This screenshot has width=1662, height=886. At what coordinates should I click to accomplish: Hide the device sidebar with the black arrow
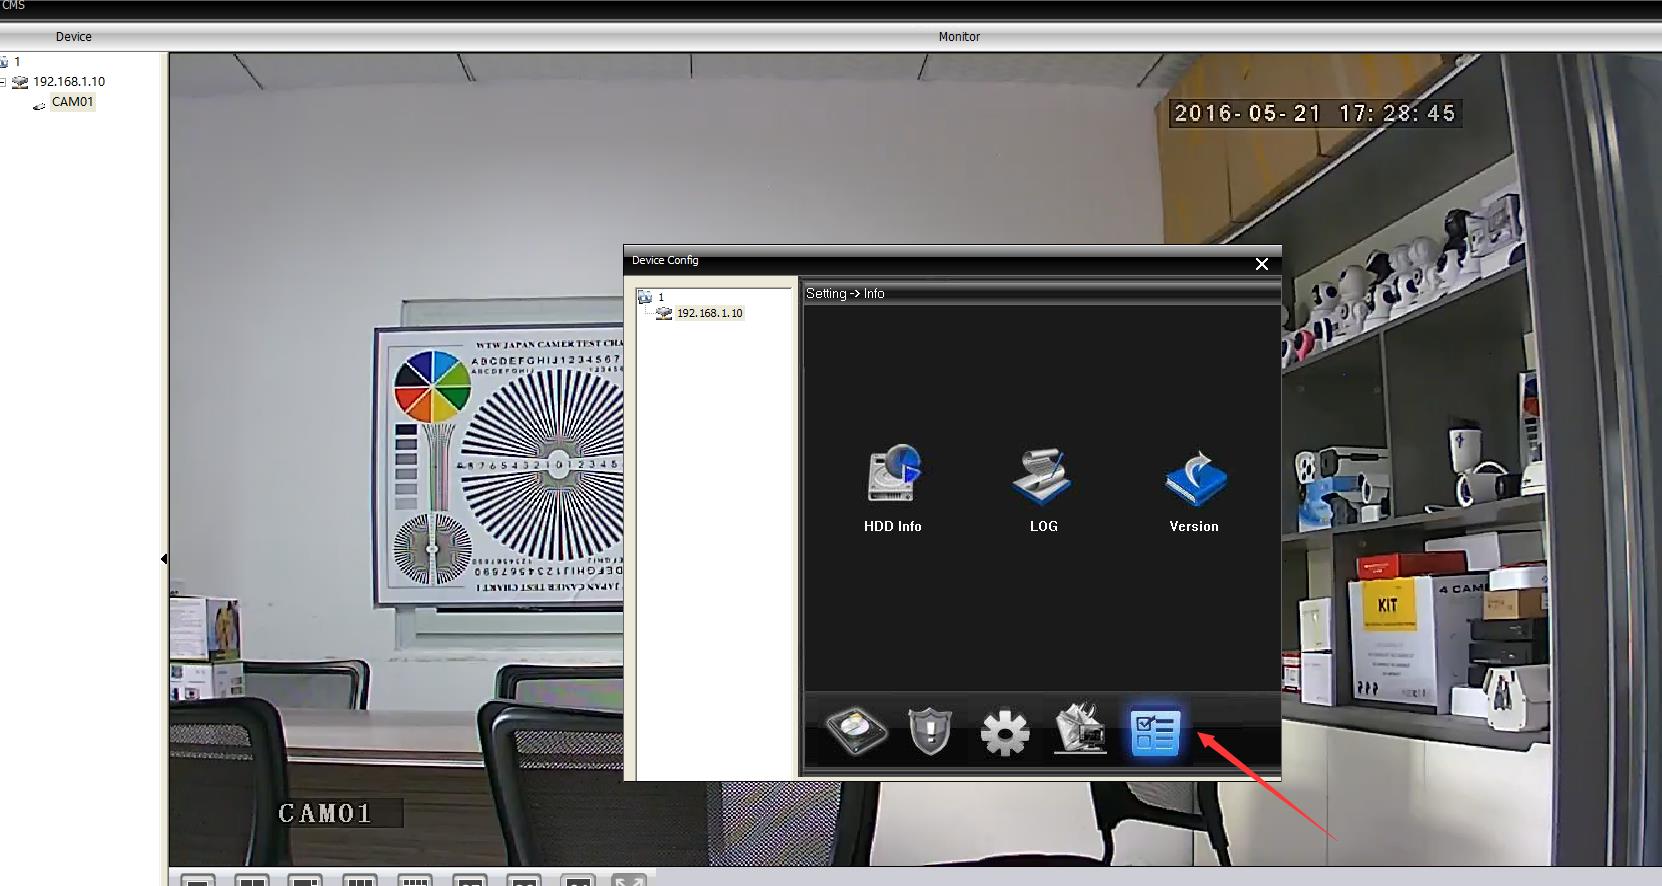click(x=164, y=559)
